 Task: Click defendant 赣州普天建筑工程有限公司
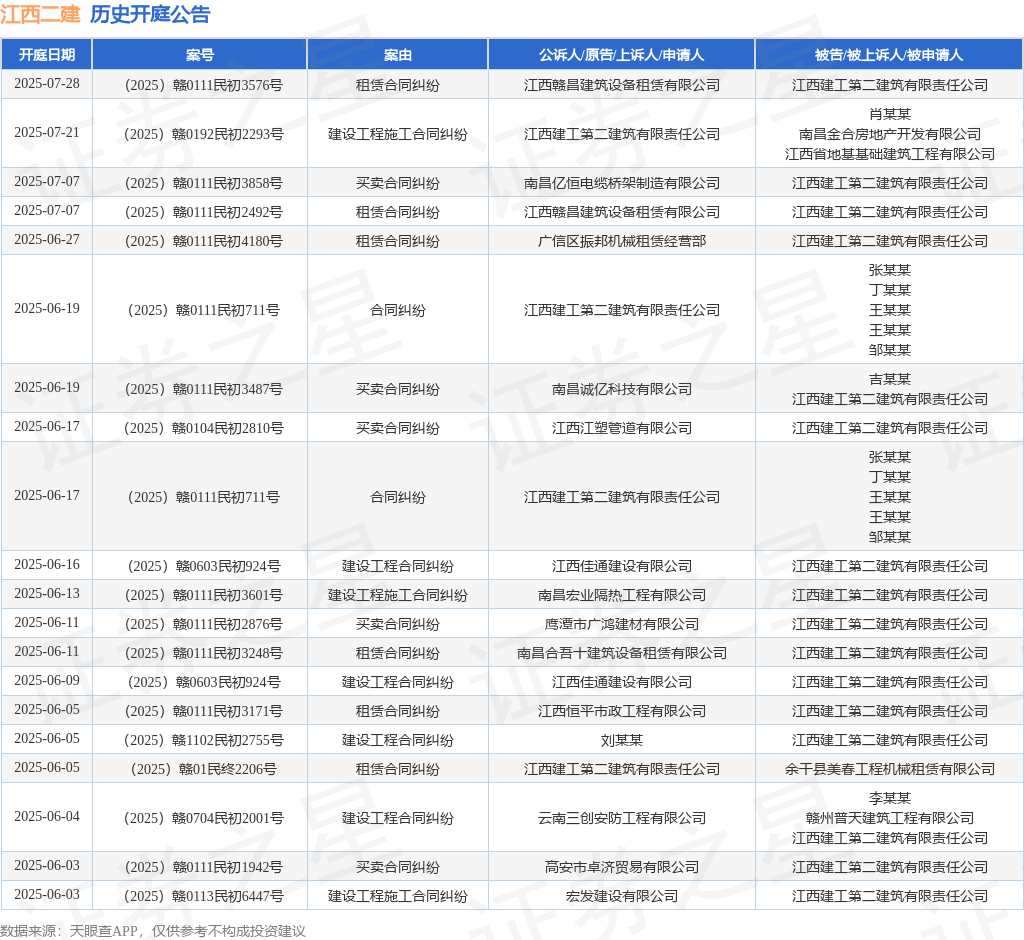[x=889, y=818]
